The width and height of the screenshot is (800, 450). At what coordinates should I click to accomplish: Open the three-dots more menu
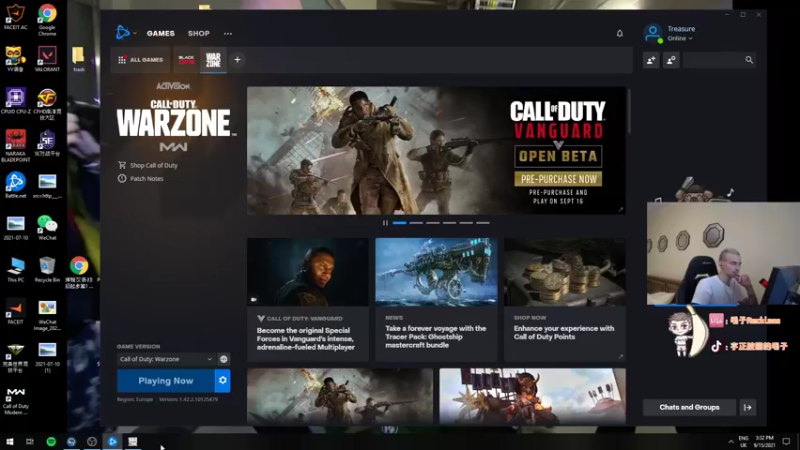coord(228,34)
